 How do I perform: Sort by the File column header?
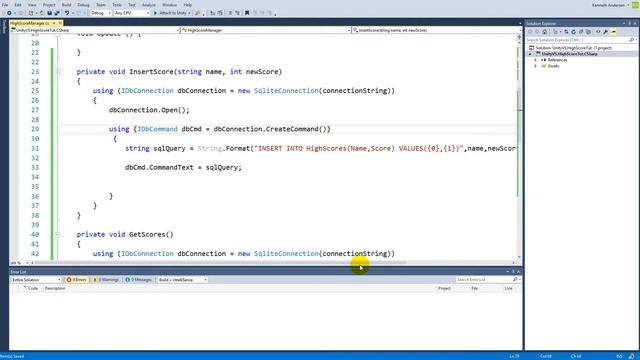click(474, 288)
